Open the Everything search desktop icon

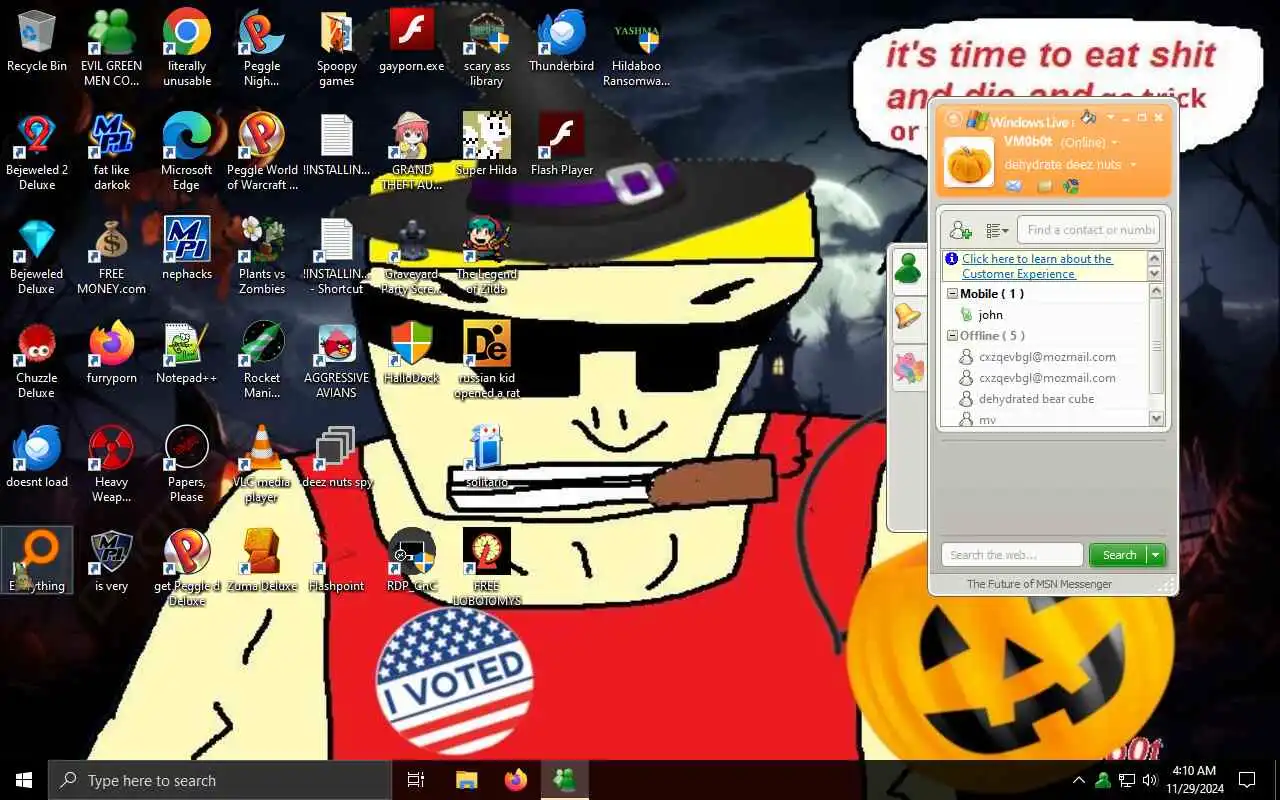click(x=37, y=561)
